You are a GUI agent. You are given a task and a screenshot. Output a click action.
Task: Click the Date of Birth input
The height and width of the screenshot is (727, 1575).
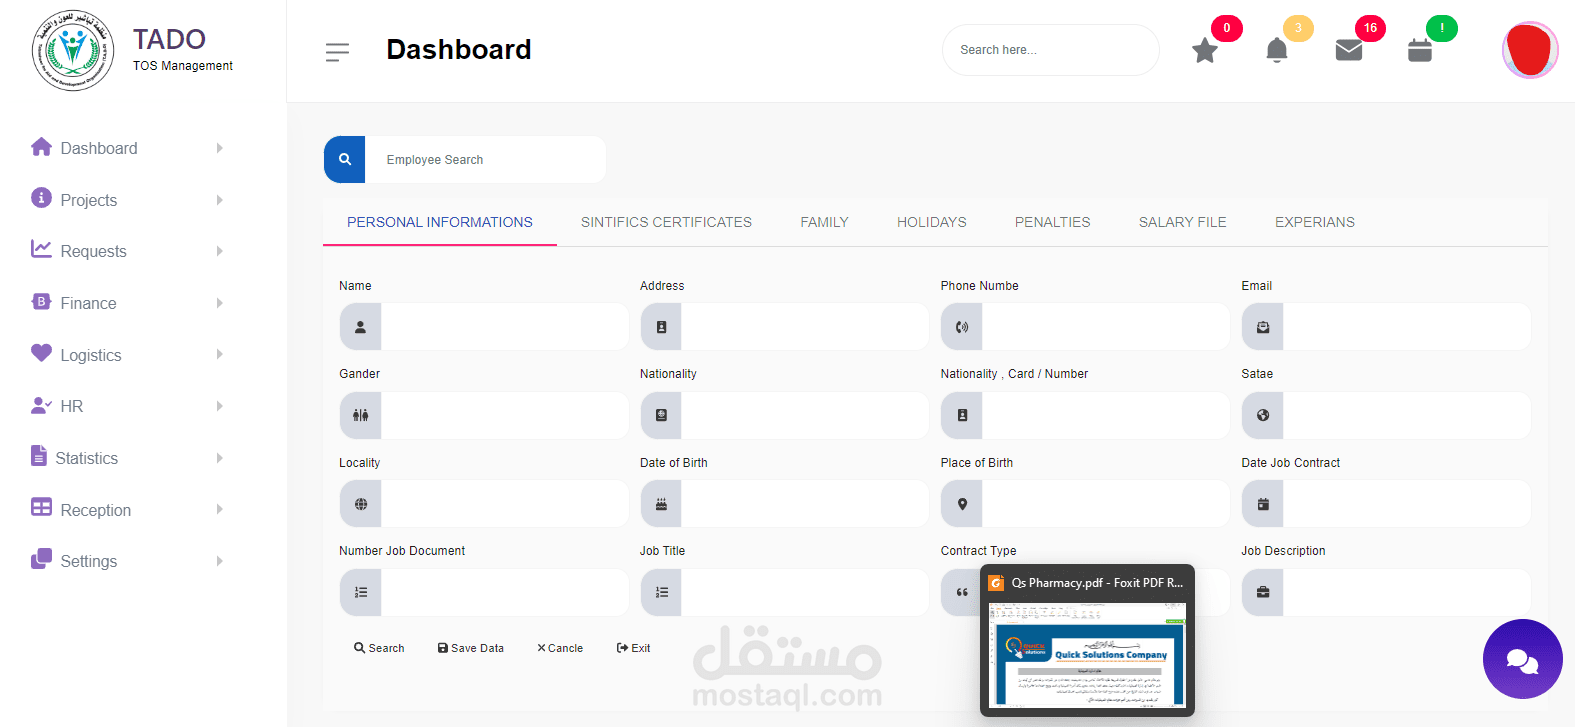805,504
